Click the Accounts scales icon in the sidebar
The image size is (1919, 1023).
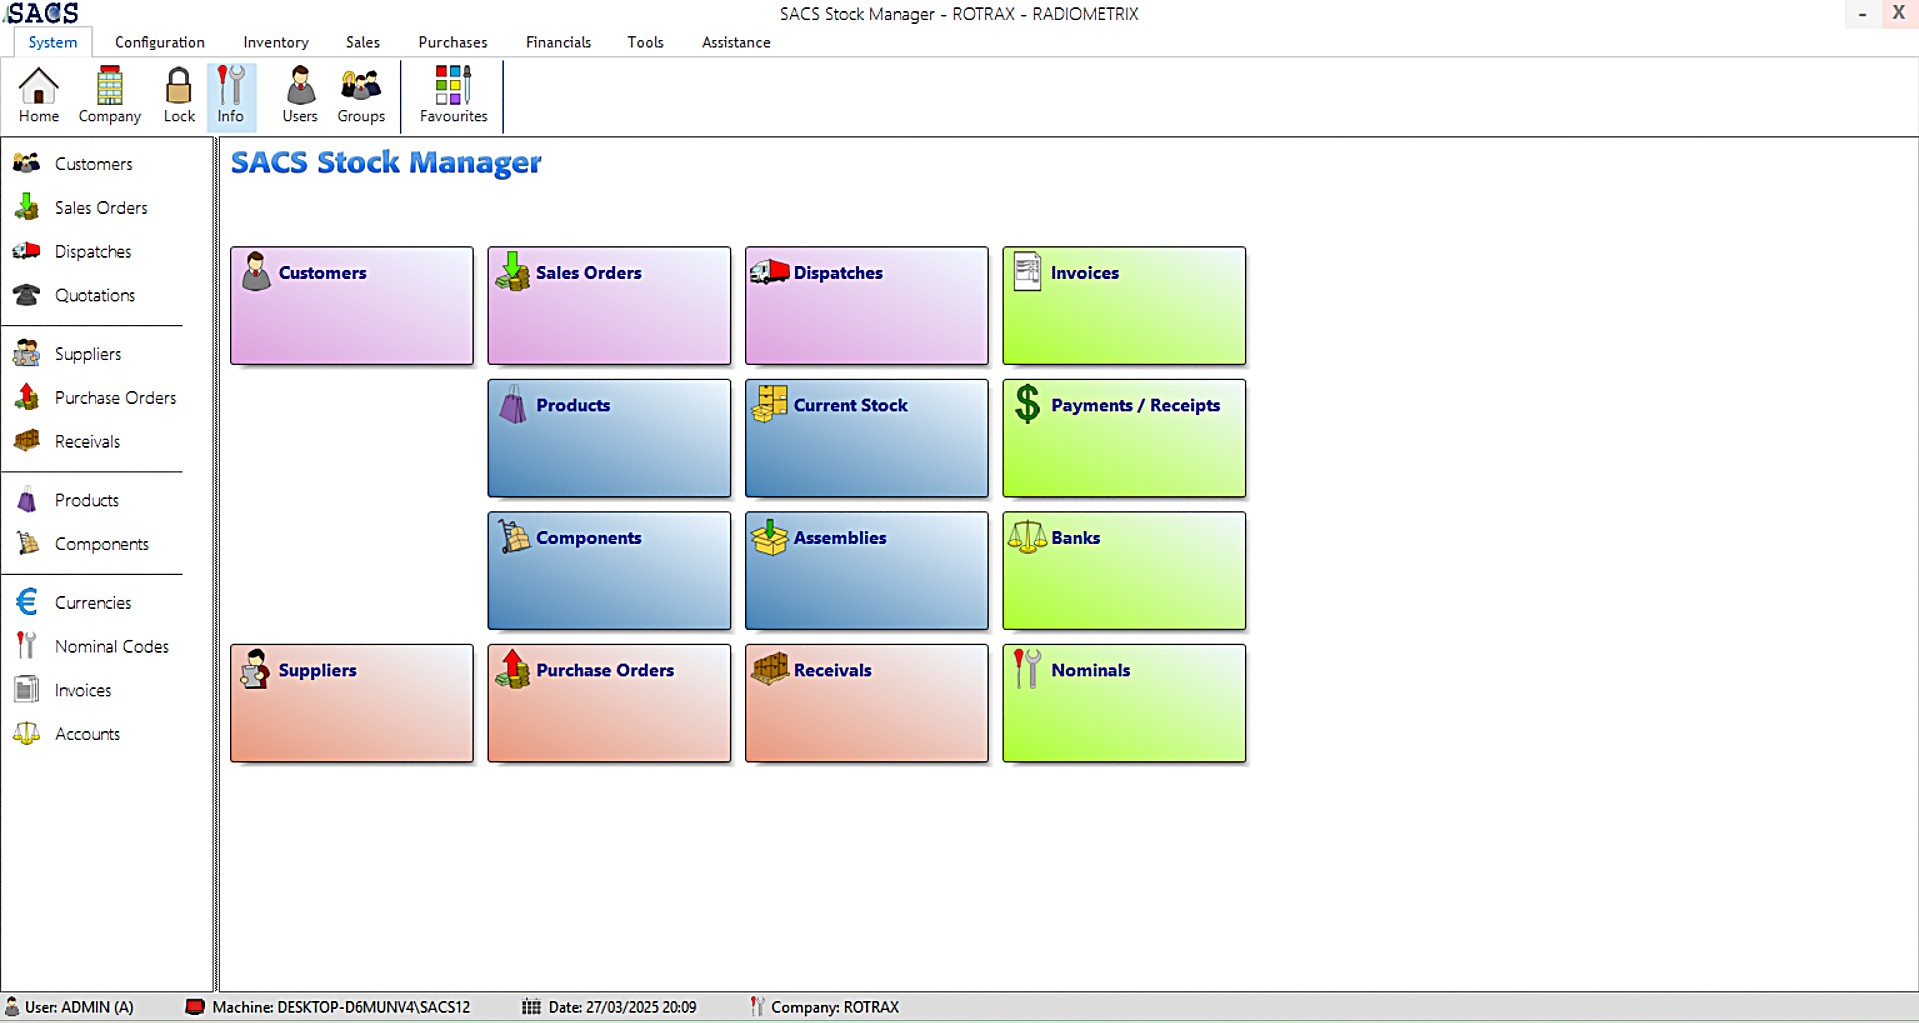[x=26, y=734]
